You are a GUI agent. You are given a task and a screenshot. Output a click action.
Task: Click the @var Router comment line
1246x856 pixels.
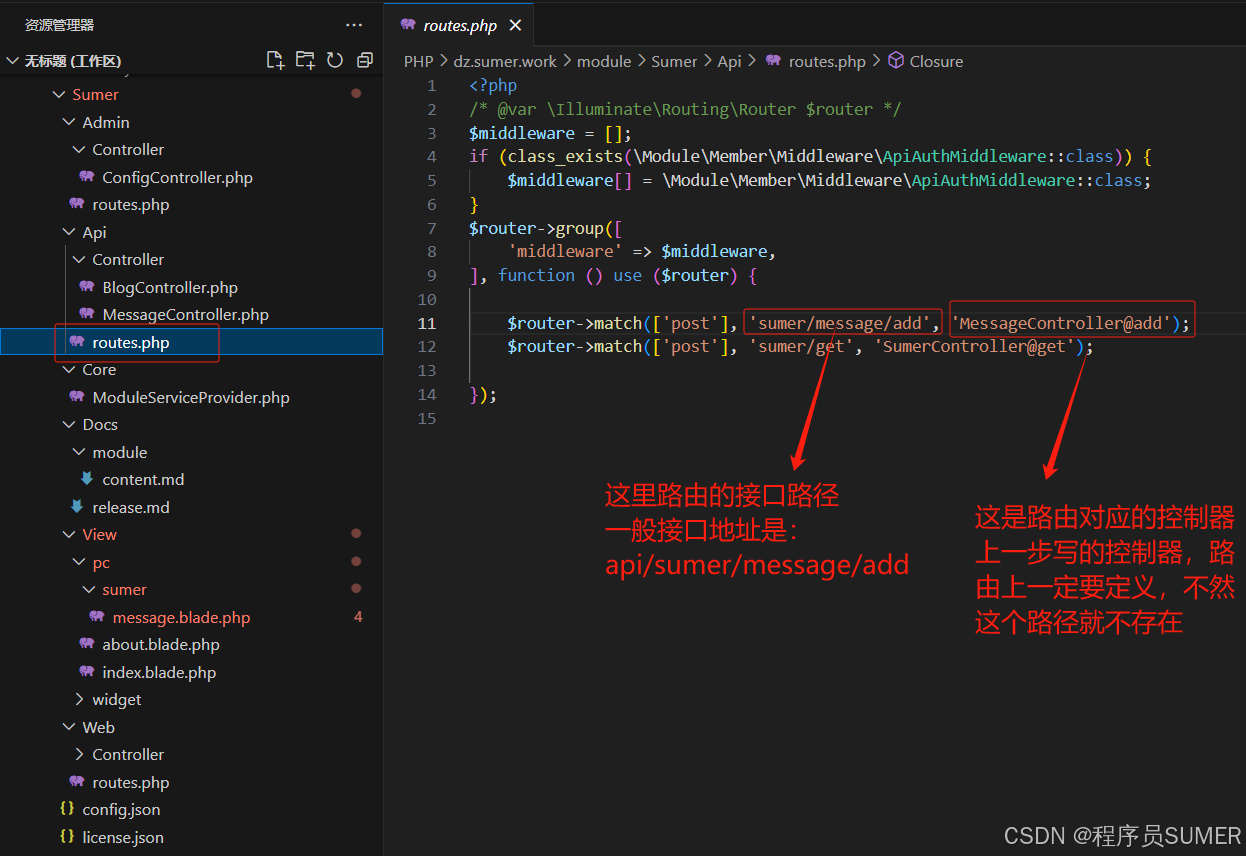click(x=685, y=109)
